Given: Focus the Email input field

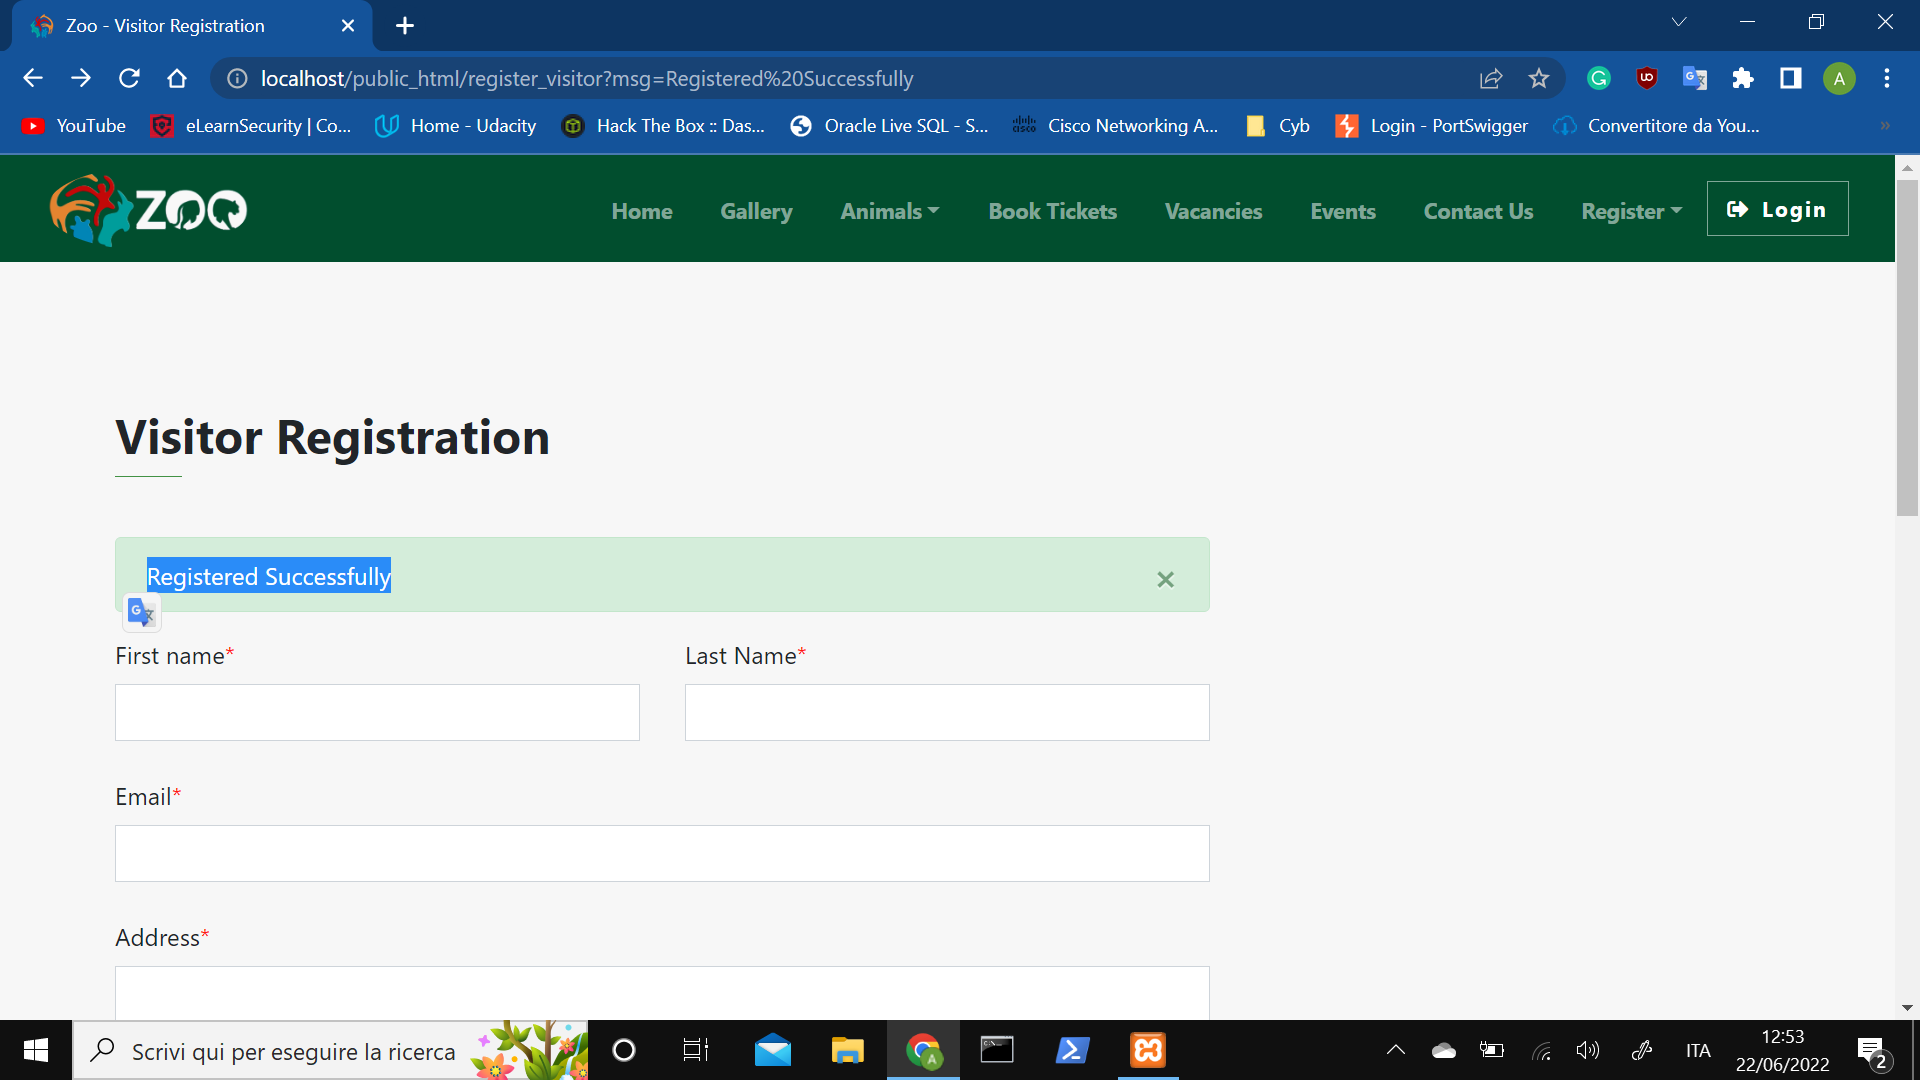Looking at the screenshot, I should [x=662, y=853].
